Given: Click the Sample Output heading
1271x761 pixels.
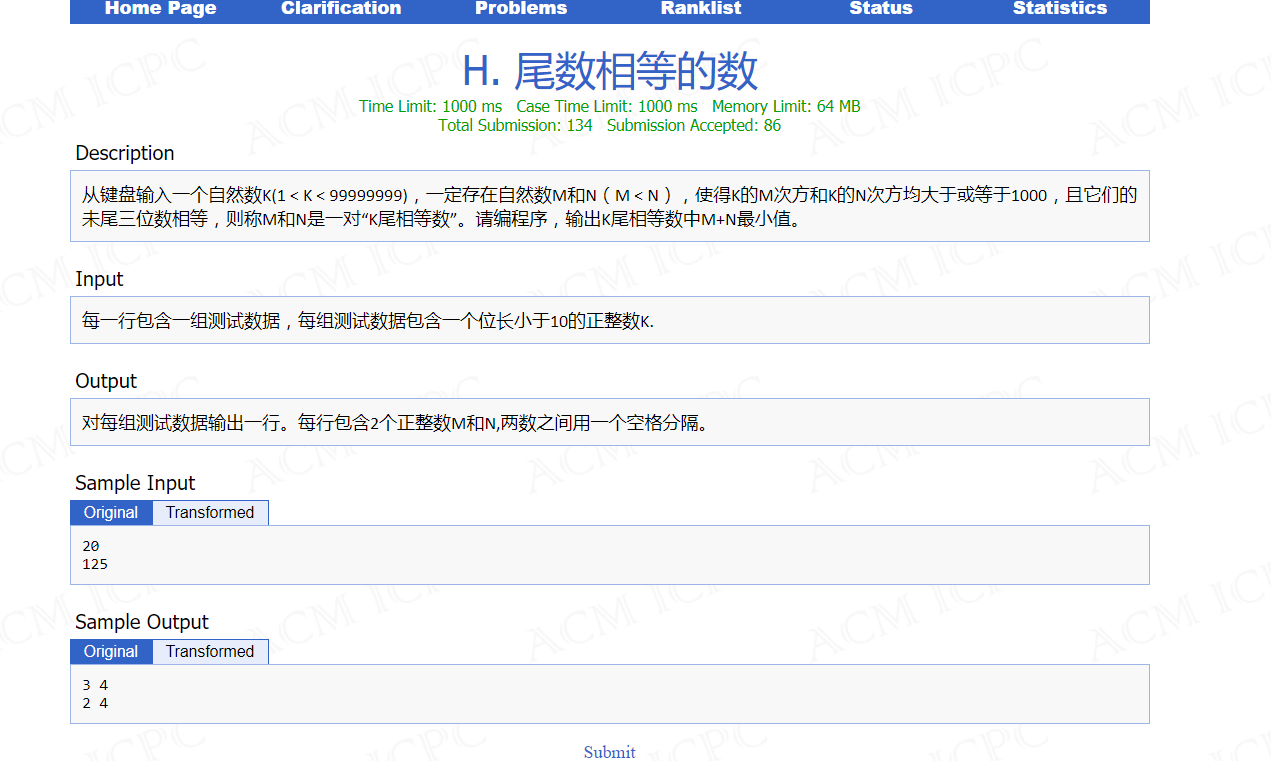Looking at the screenshot, I should click(x=142, y=622).
